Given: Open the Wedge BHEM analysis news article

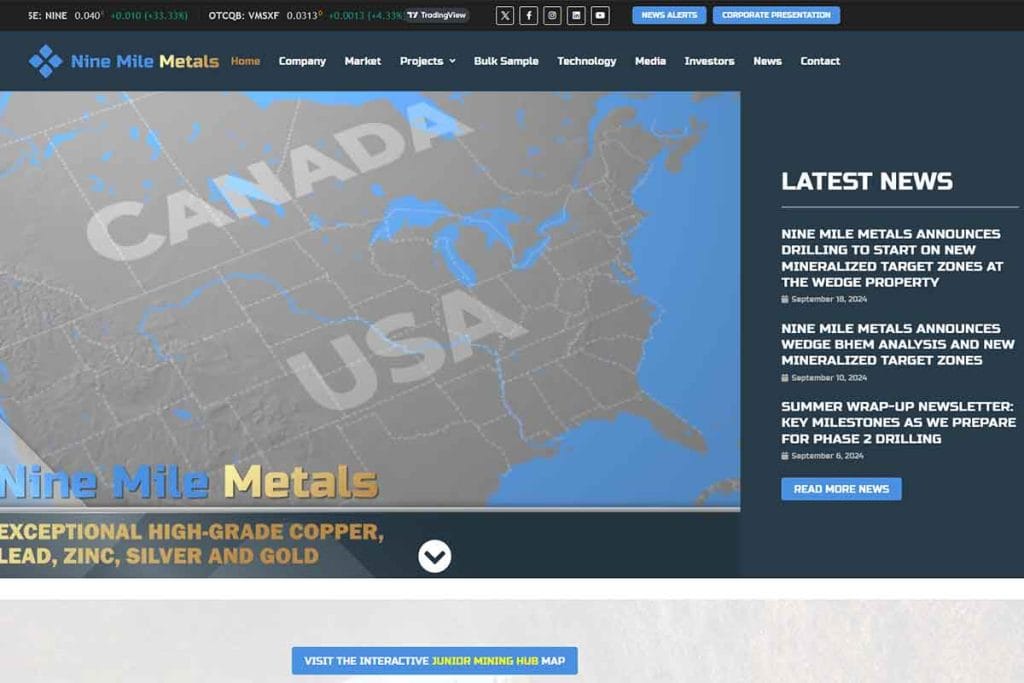Looking at the screenshot, I should (898, 344).
